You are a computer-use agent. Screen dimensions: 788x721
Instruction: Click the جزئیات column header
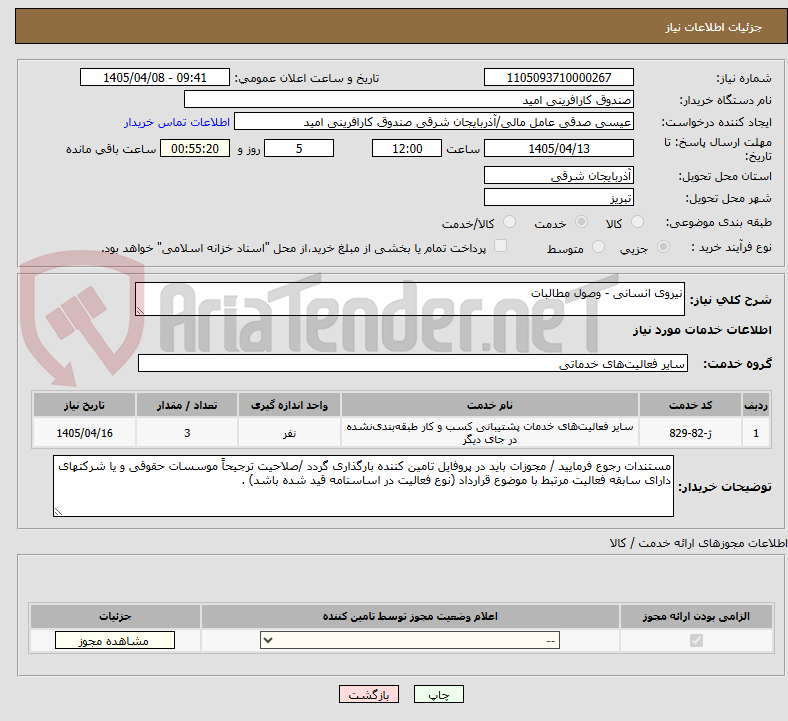pyautogui.click(x=115, y=616)
